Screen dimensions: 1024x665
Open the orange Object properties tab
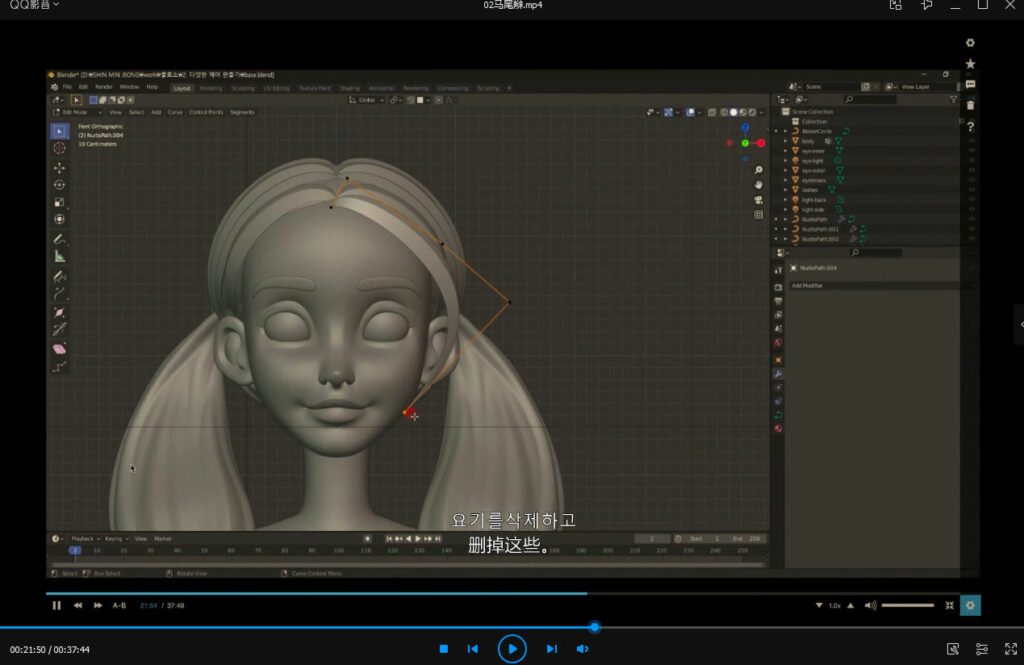[778, 360]
